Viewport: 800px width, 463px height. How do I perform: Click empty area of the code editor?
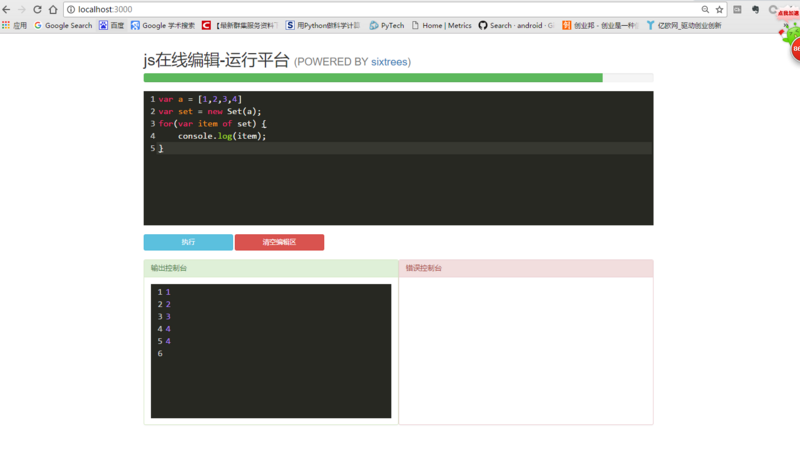coord(398,189)
